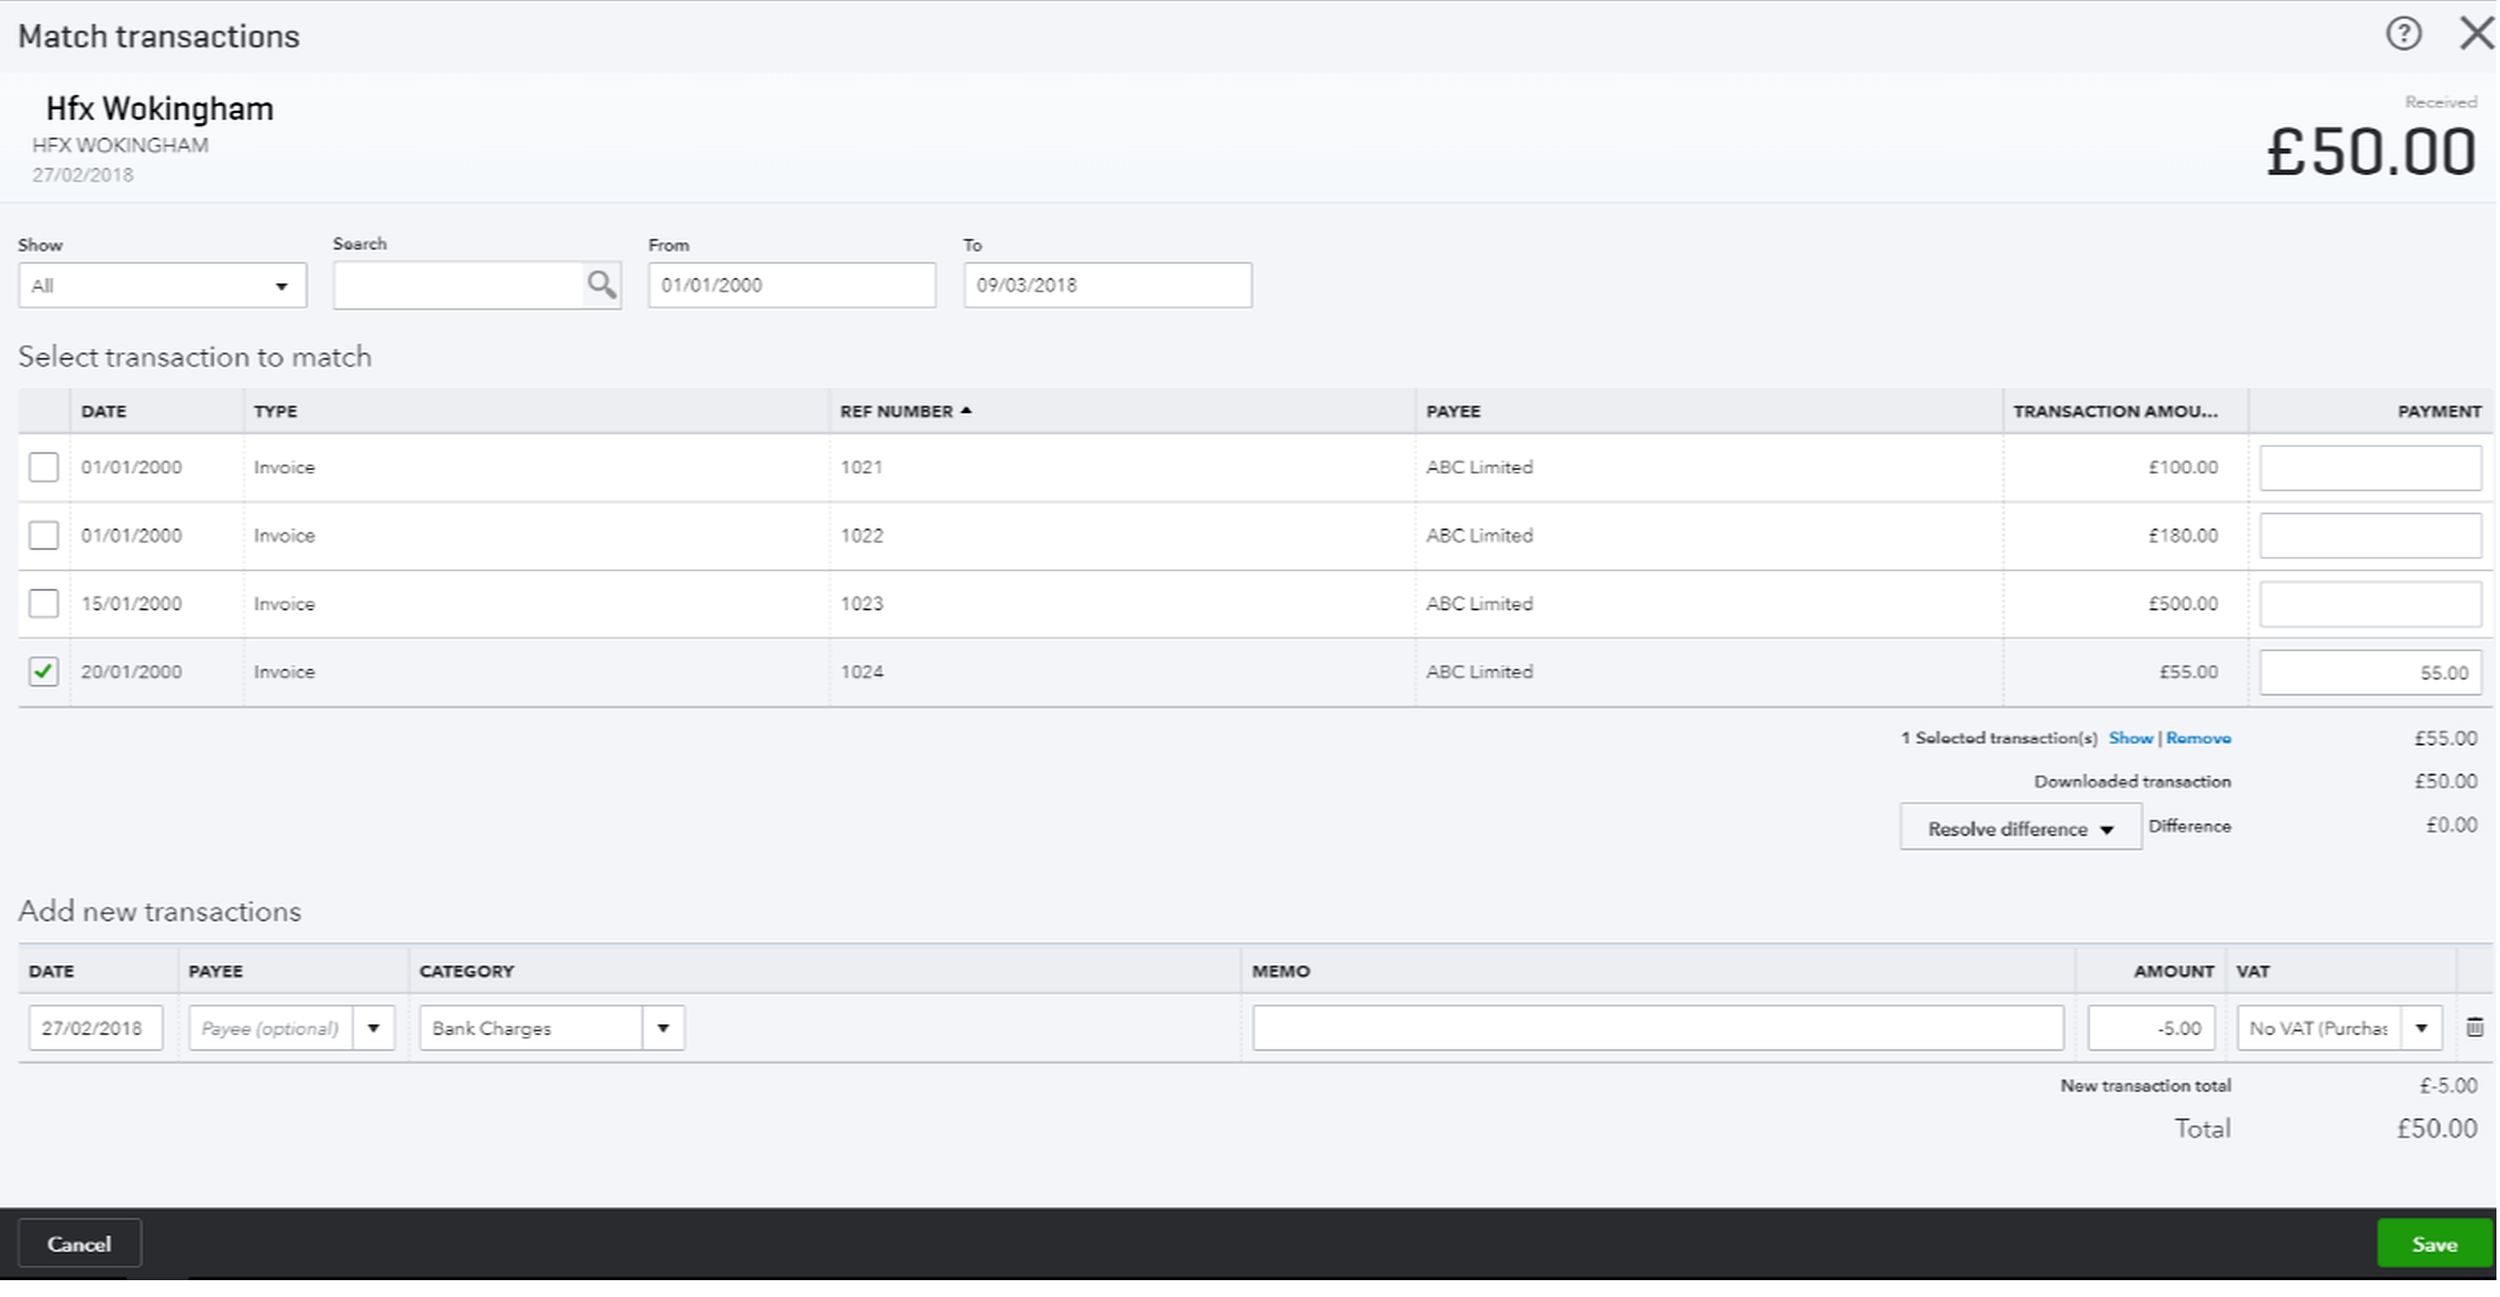Open the Bank Charges category dropdown arrow

(663, 1028)
